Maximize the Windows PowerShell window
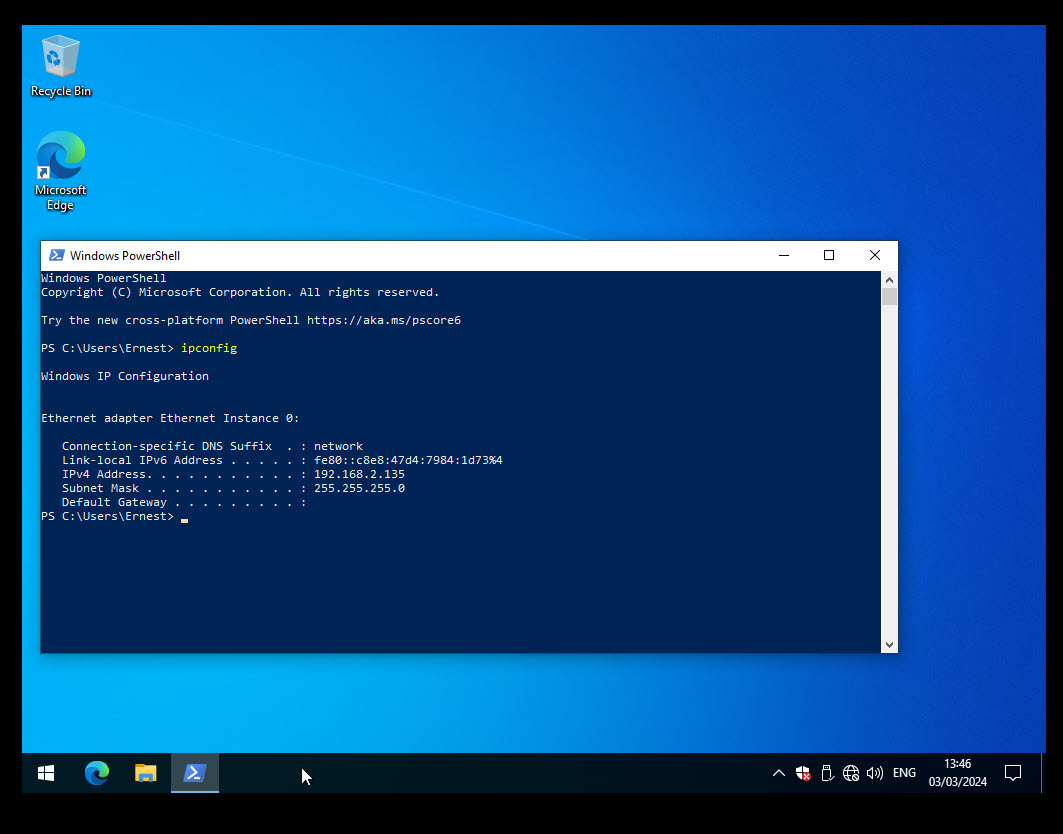The height and width of the screenshot is (834, 1063). [x=829, y=256]
